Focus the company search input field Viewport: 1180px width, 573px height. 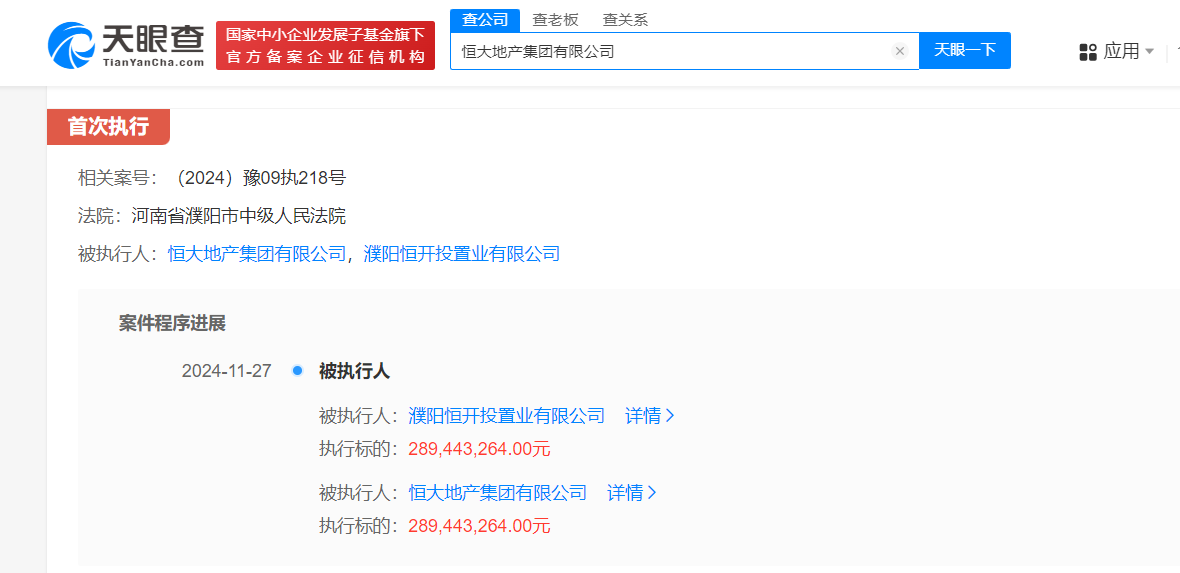670,51
